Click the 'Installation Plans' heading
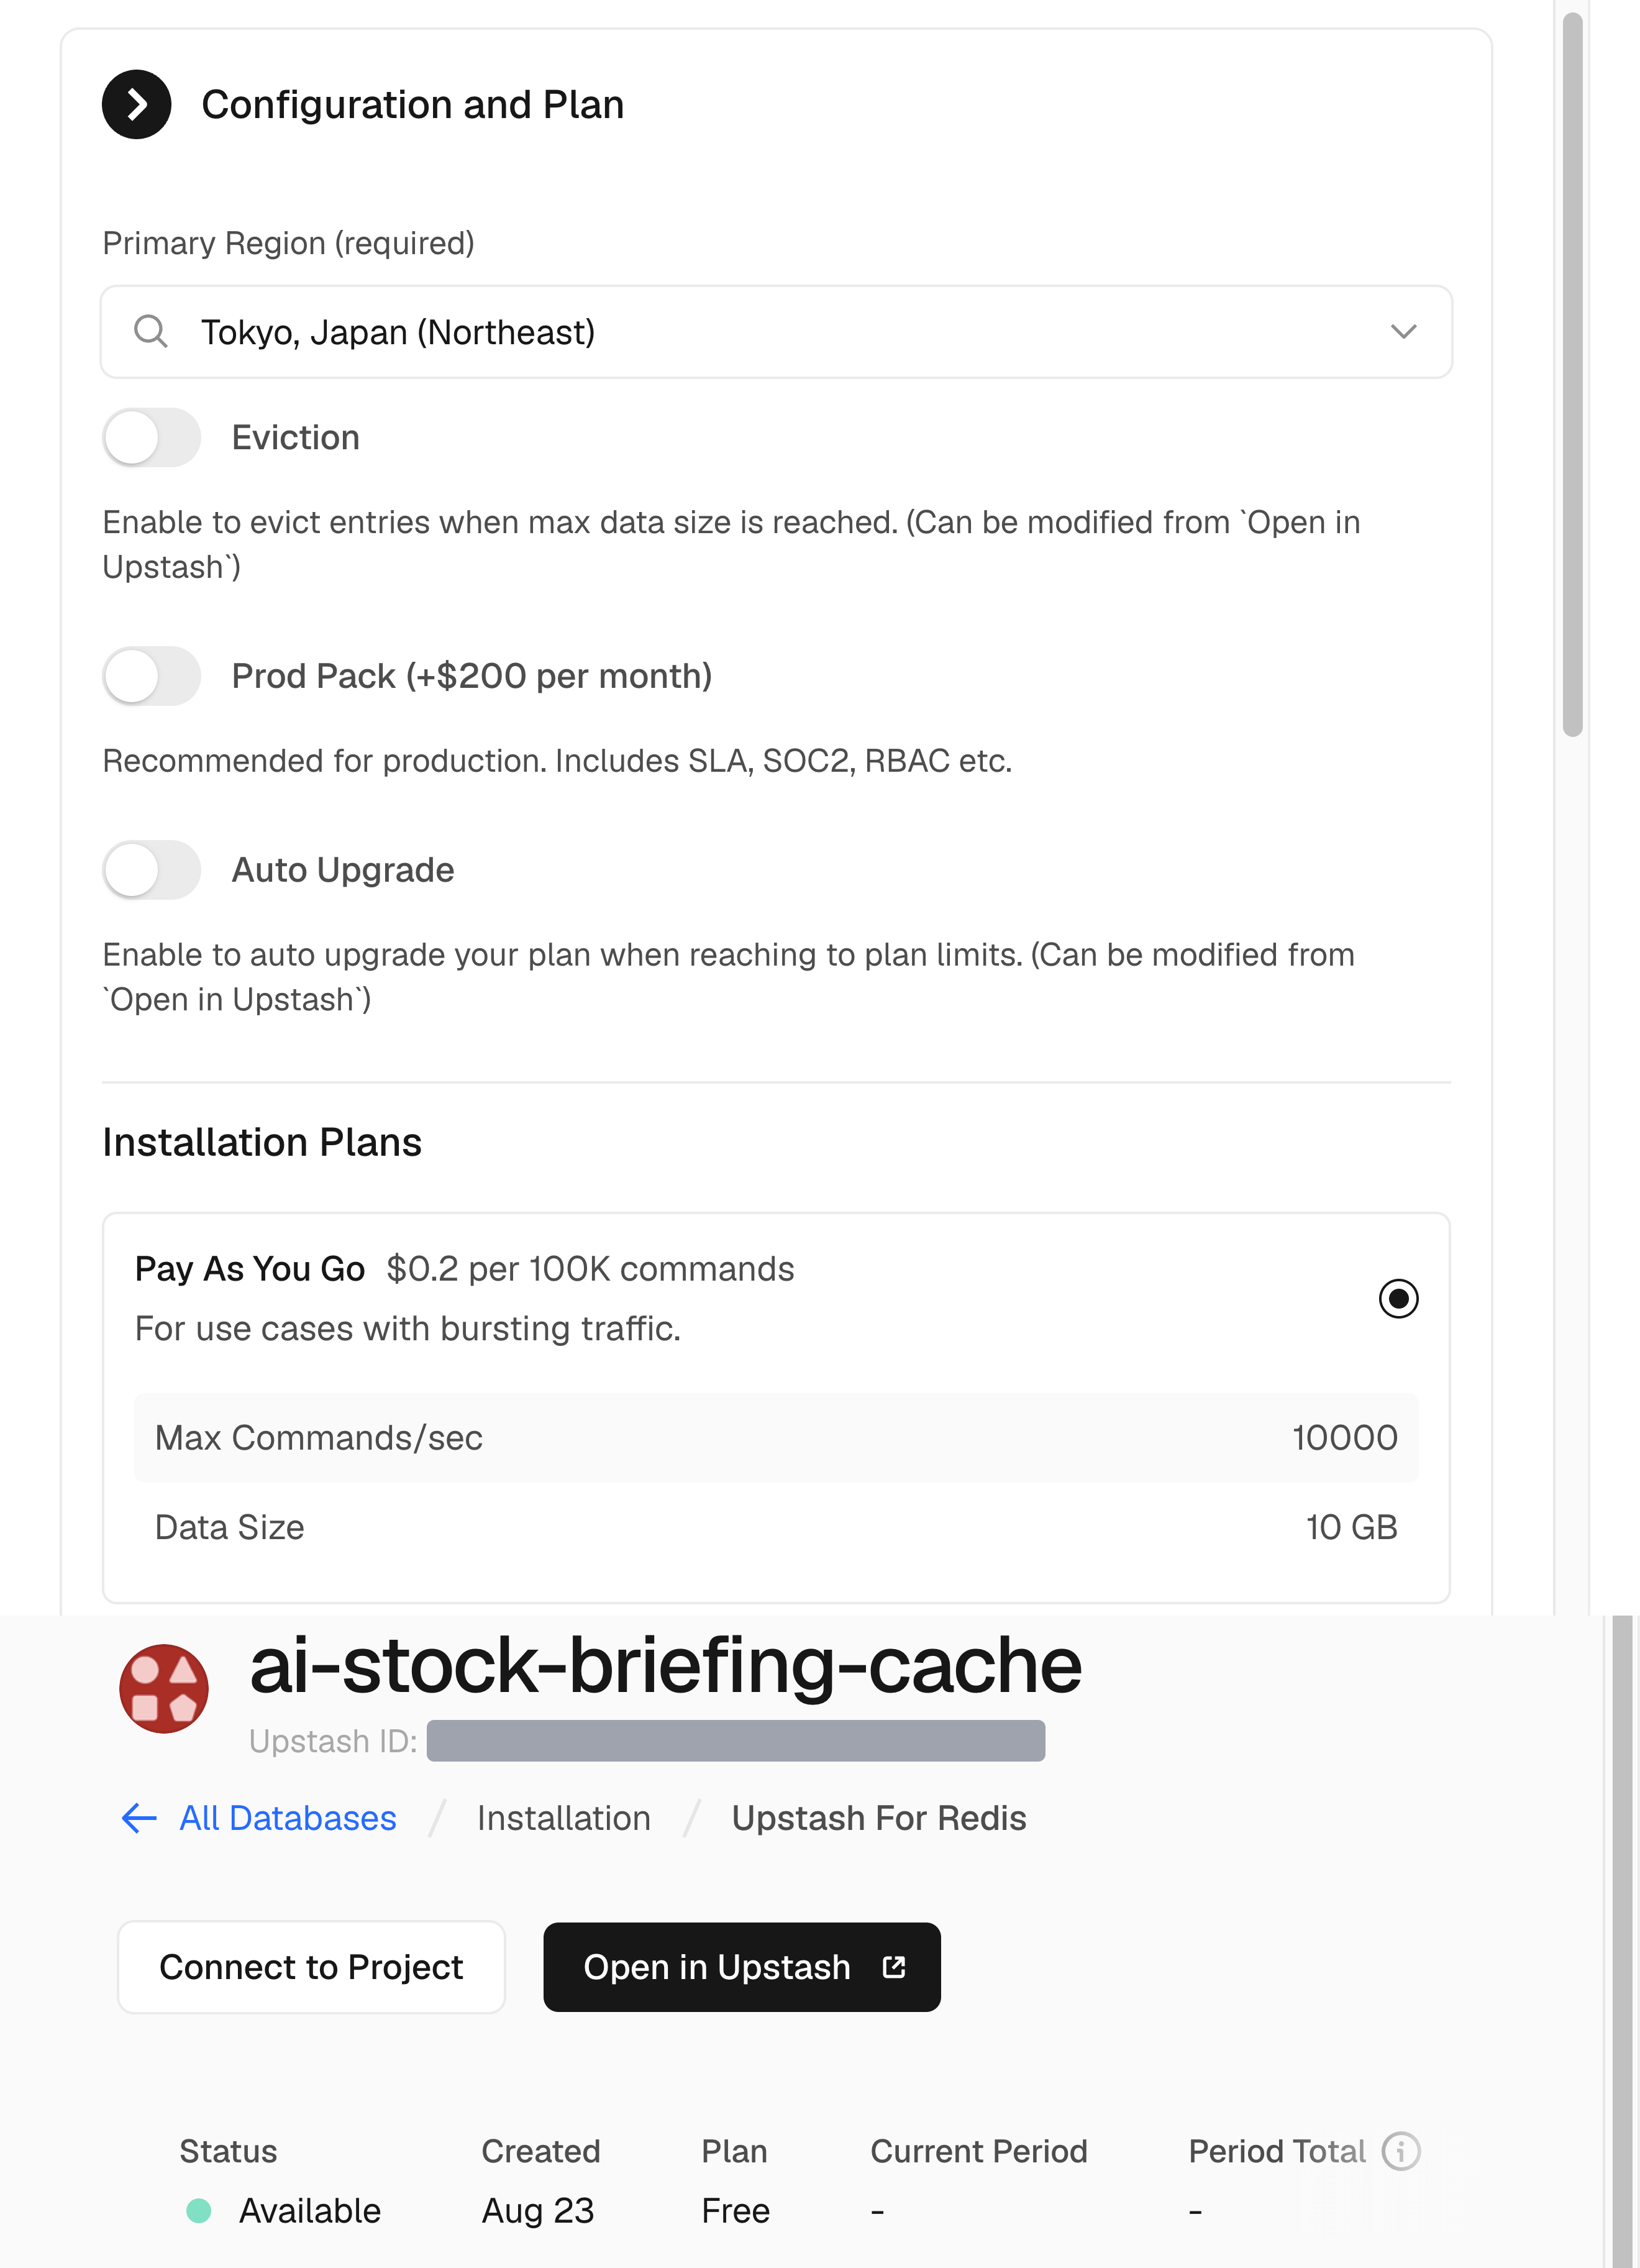 262,1142
